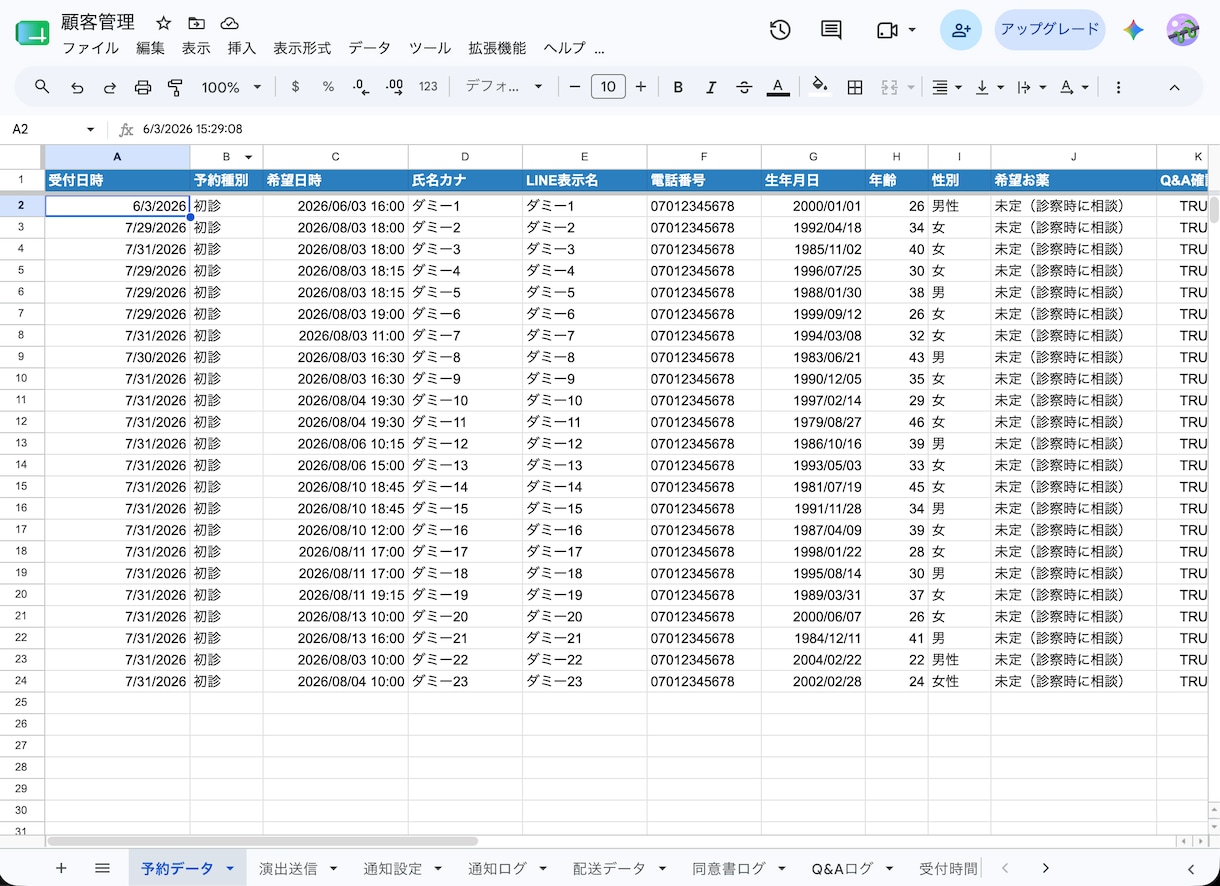Star the 顧客管理 document
1220x886 pixels.
[x=164, y=23]
